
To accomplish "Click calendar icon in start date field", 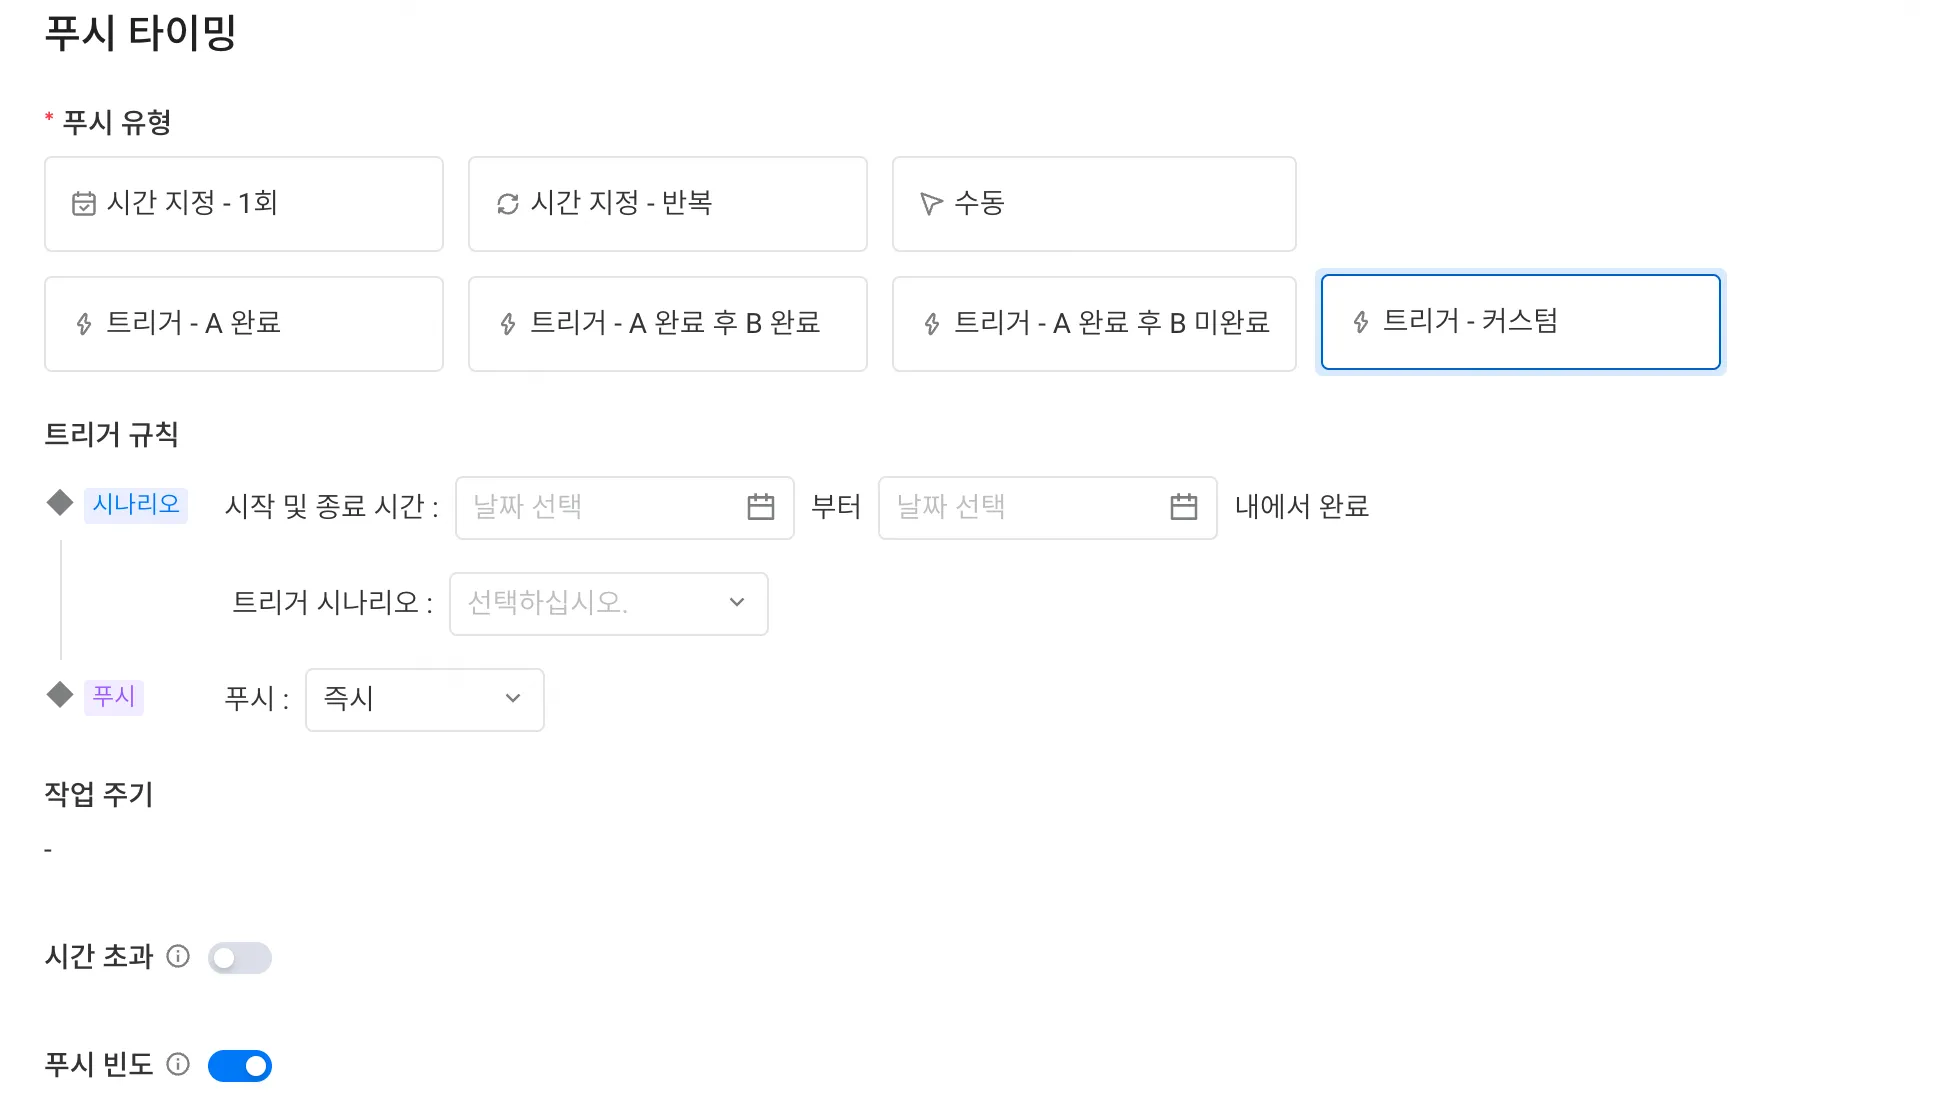I will [x=760, y=507].
